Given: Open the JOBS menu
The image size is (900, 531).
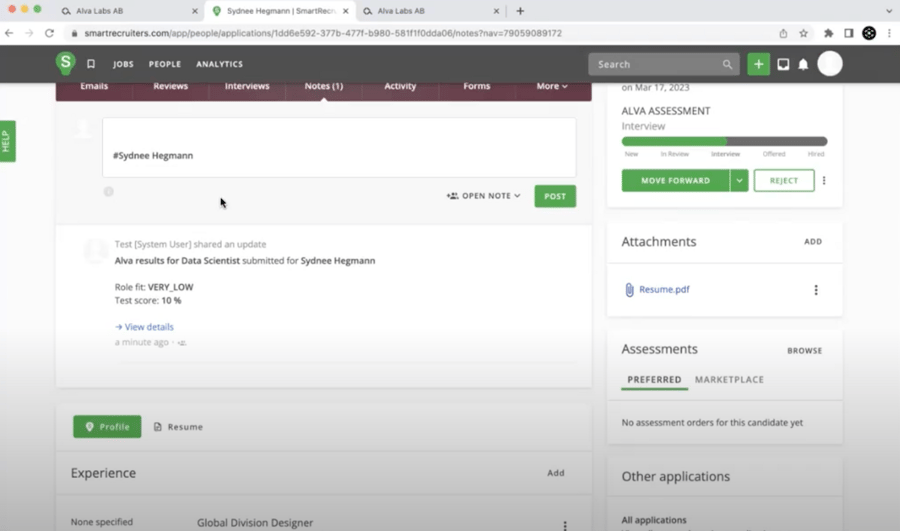Looking at the screenshot, I should coord(123,64).
